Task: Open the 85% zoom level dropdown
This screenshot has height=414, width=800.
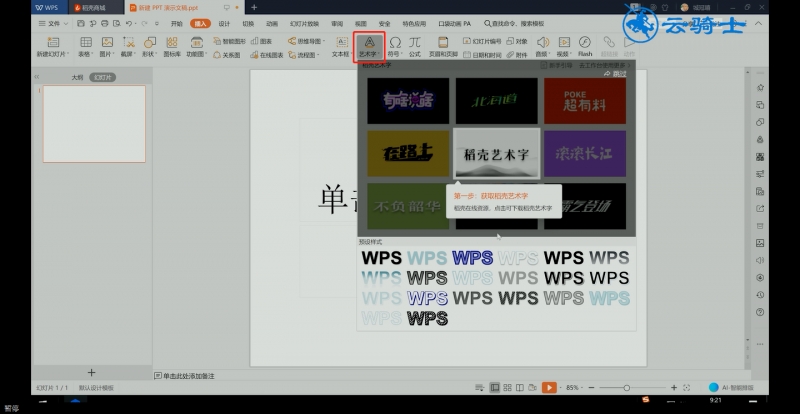Action: point(574,388)
